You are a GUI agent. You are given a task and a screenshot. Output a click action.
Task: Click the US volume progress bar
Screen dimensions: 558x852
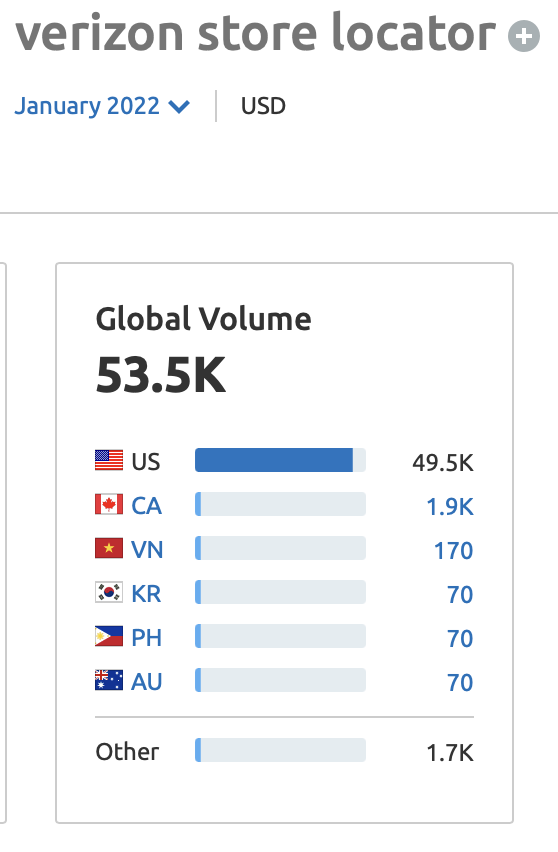click(x=280, y=460)
